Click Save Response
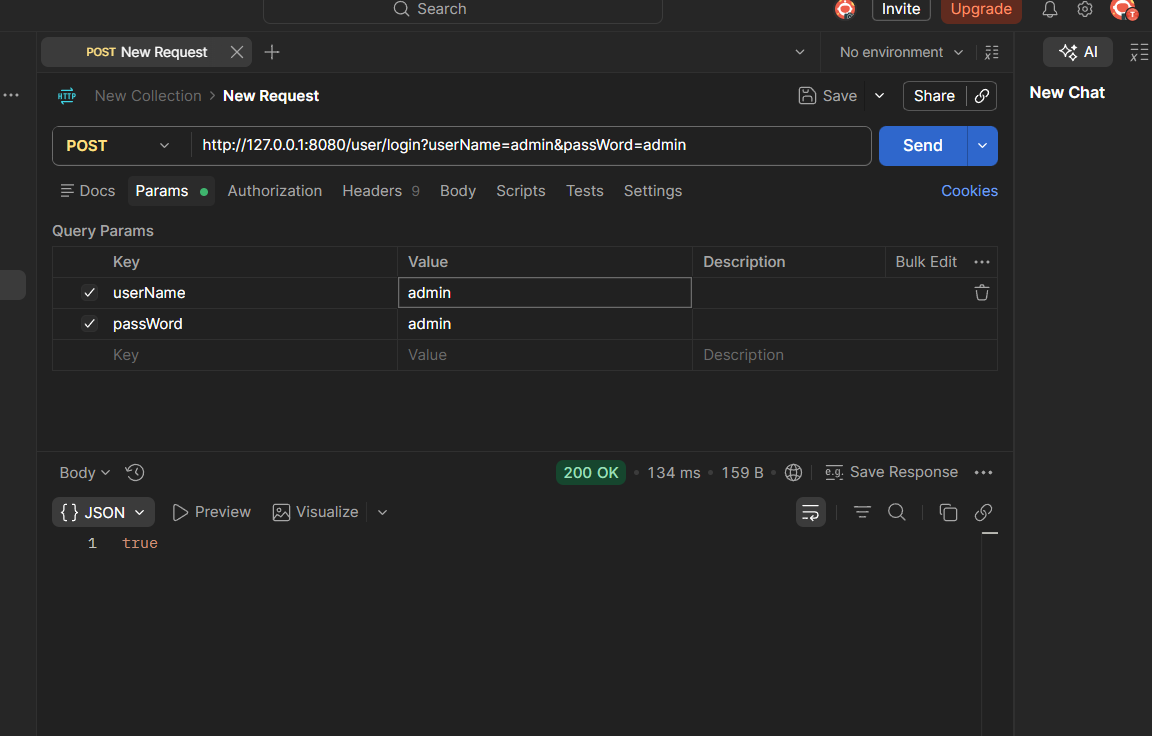Viewport: 1152px width, 736px height. coord(891,472)
